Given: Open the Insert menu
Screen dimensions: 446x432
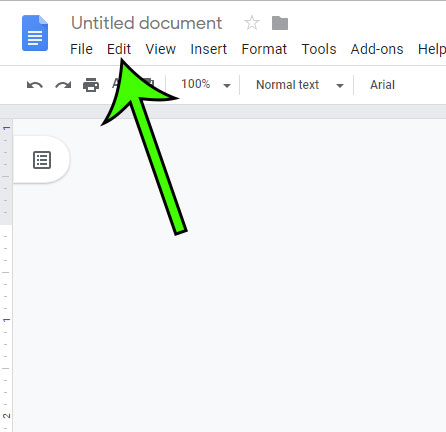Looking at the screenshot, I should click(x=209, y=49).
